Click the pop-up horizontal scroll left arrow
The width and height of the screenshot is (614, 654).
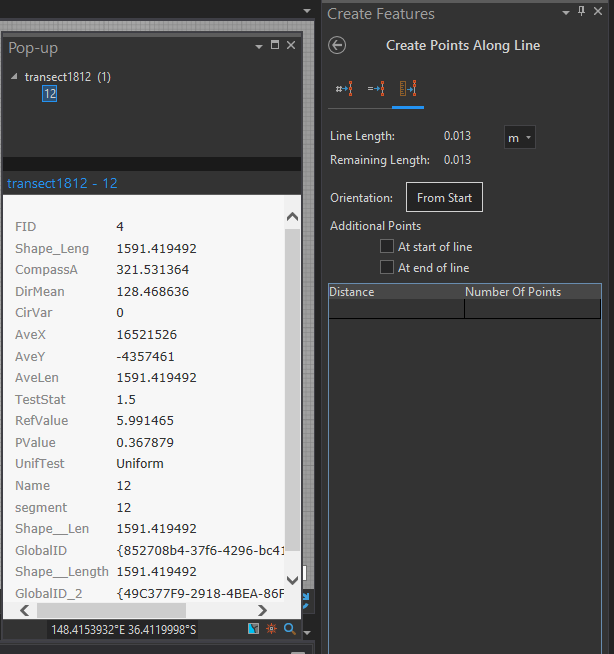click(x=25, y=610)
